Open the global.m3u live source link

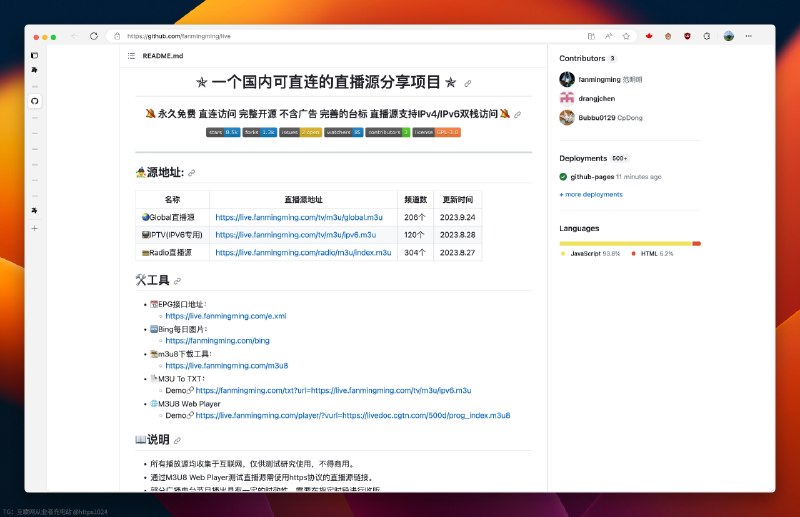click(x=299, y=217)
